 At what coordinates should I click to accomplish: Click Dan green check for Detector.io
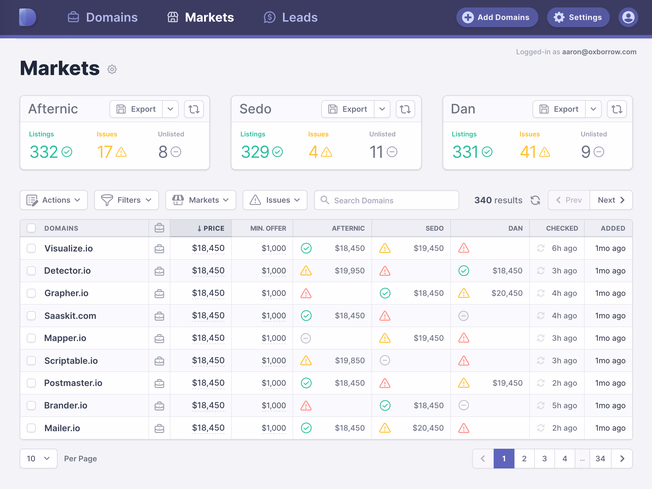click(x=464, y=271)
